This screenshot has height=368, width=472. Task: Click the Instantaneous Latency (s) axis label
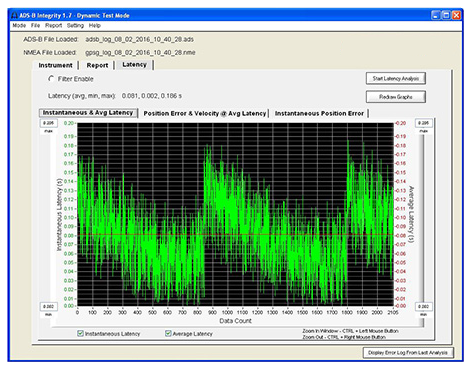(x=59, y=215)
